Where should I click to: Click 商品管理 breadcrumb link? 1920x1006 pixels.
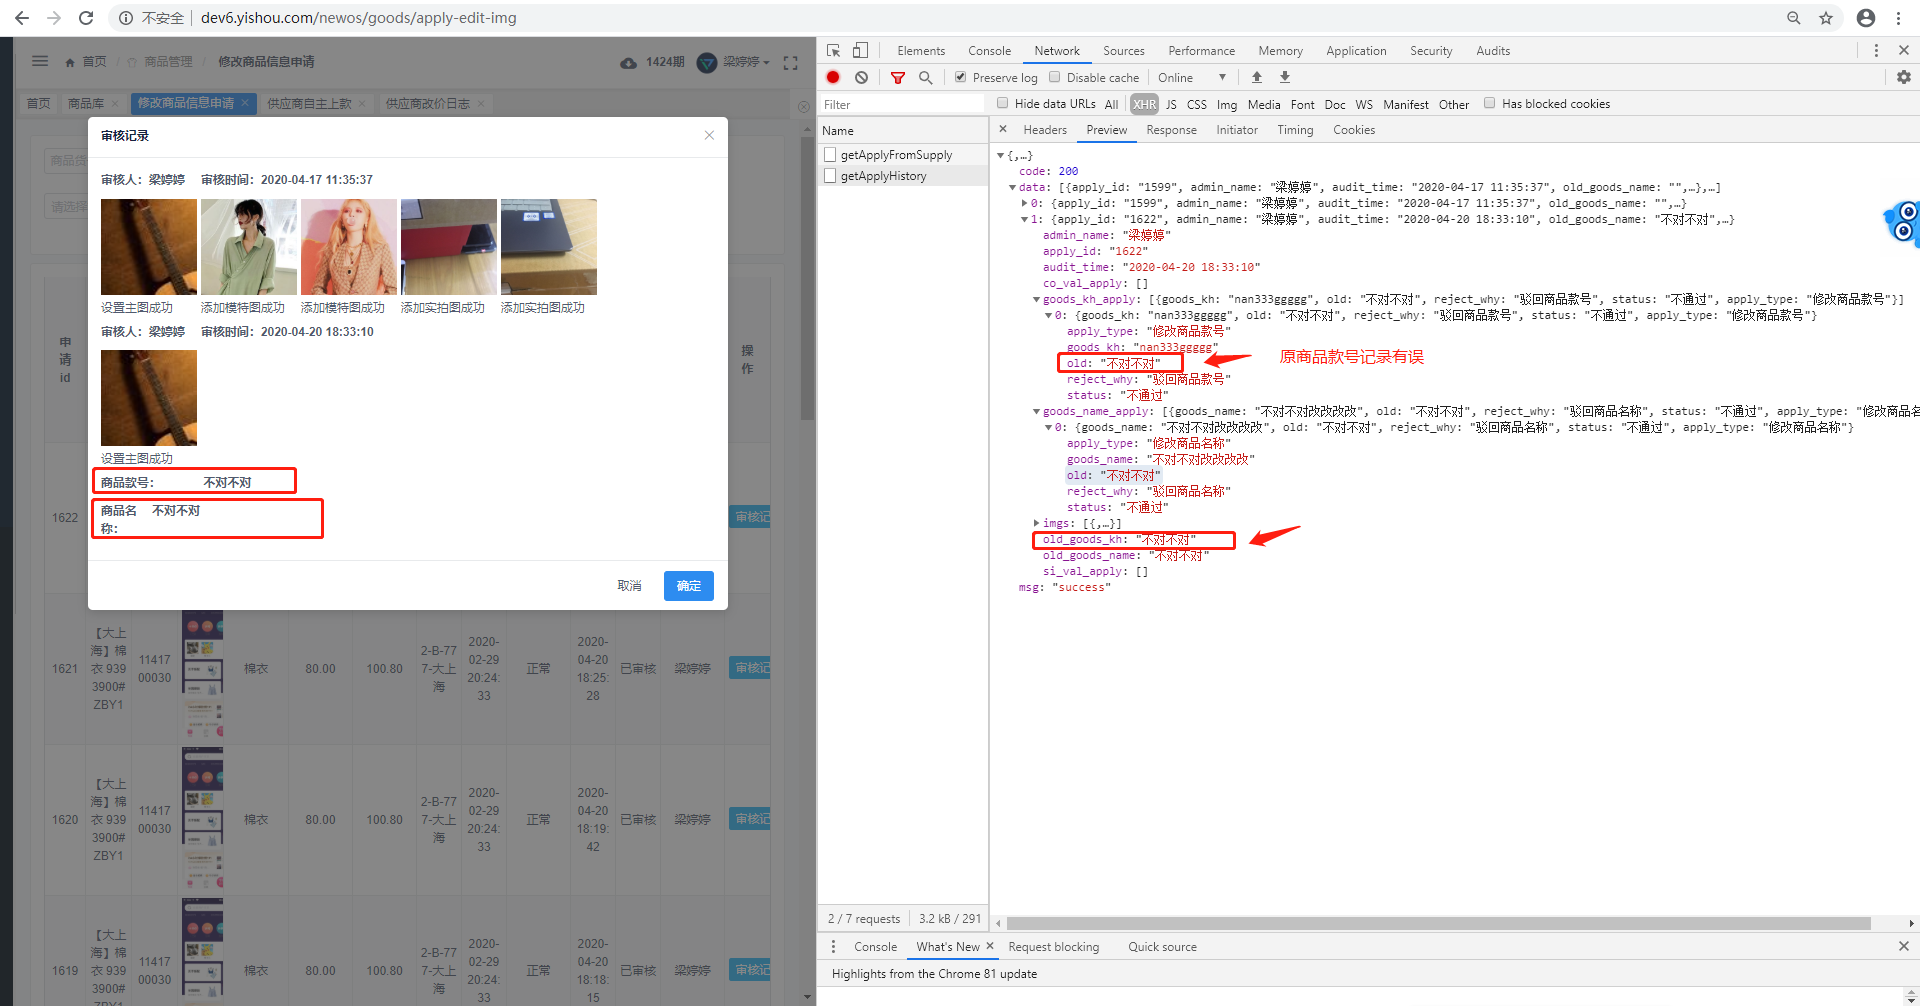(x=168, y=62)
